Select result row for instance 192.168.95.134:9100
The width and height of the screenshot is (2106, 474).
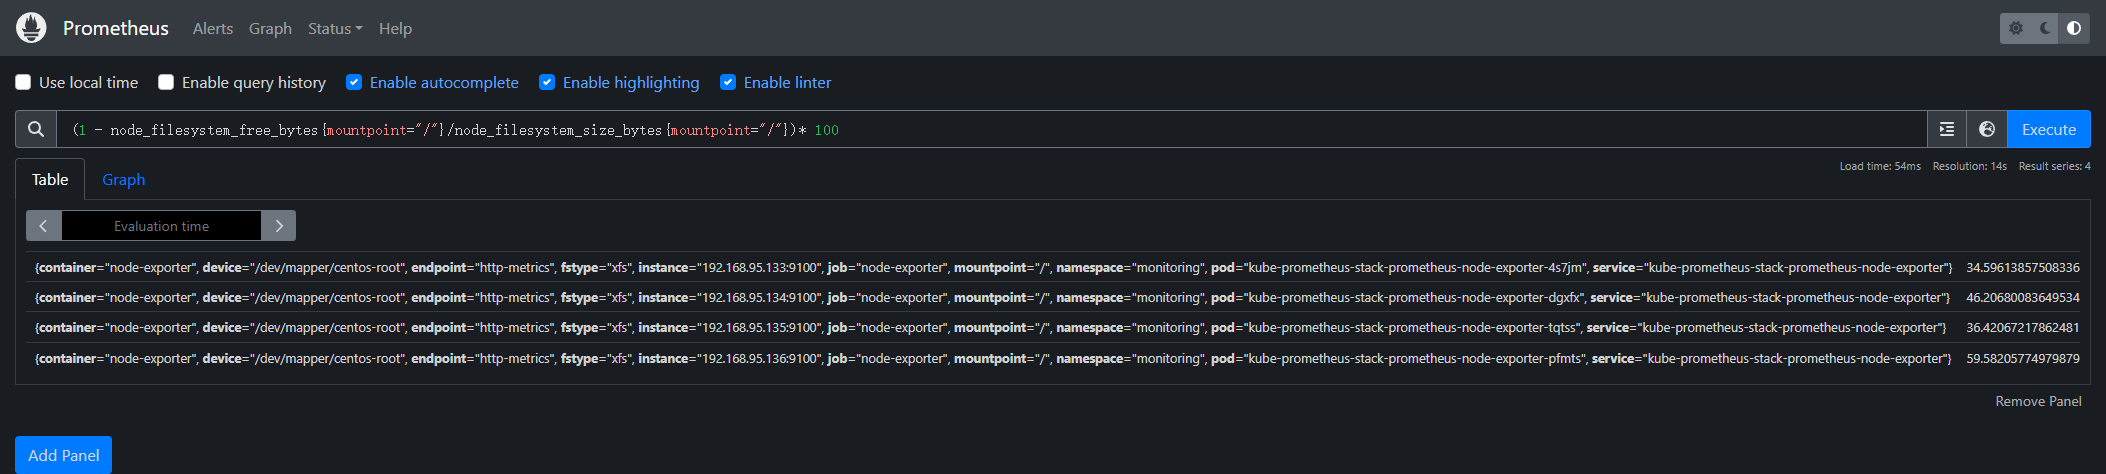(1053, 297)
